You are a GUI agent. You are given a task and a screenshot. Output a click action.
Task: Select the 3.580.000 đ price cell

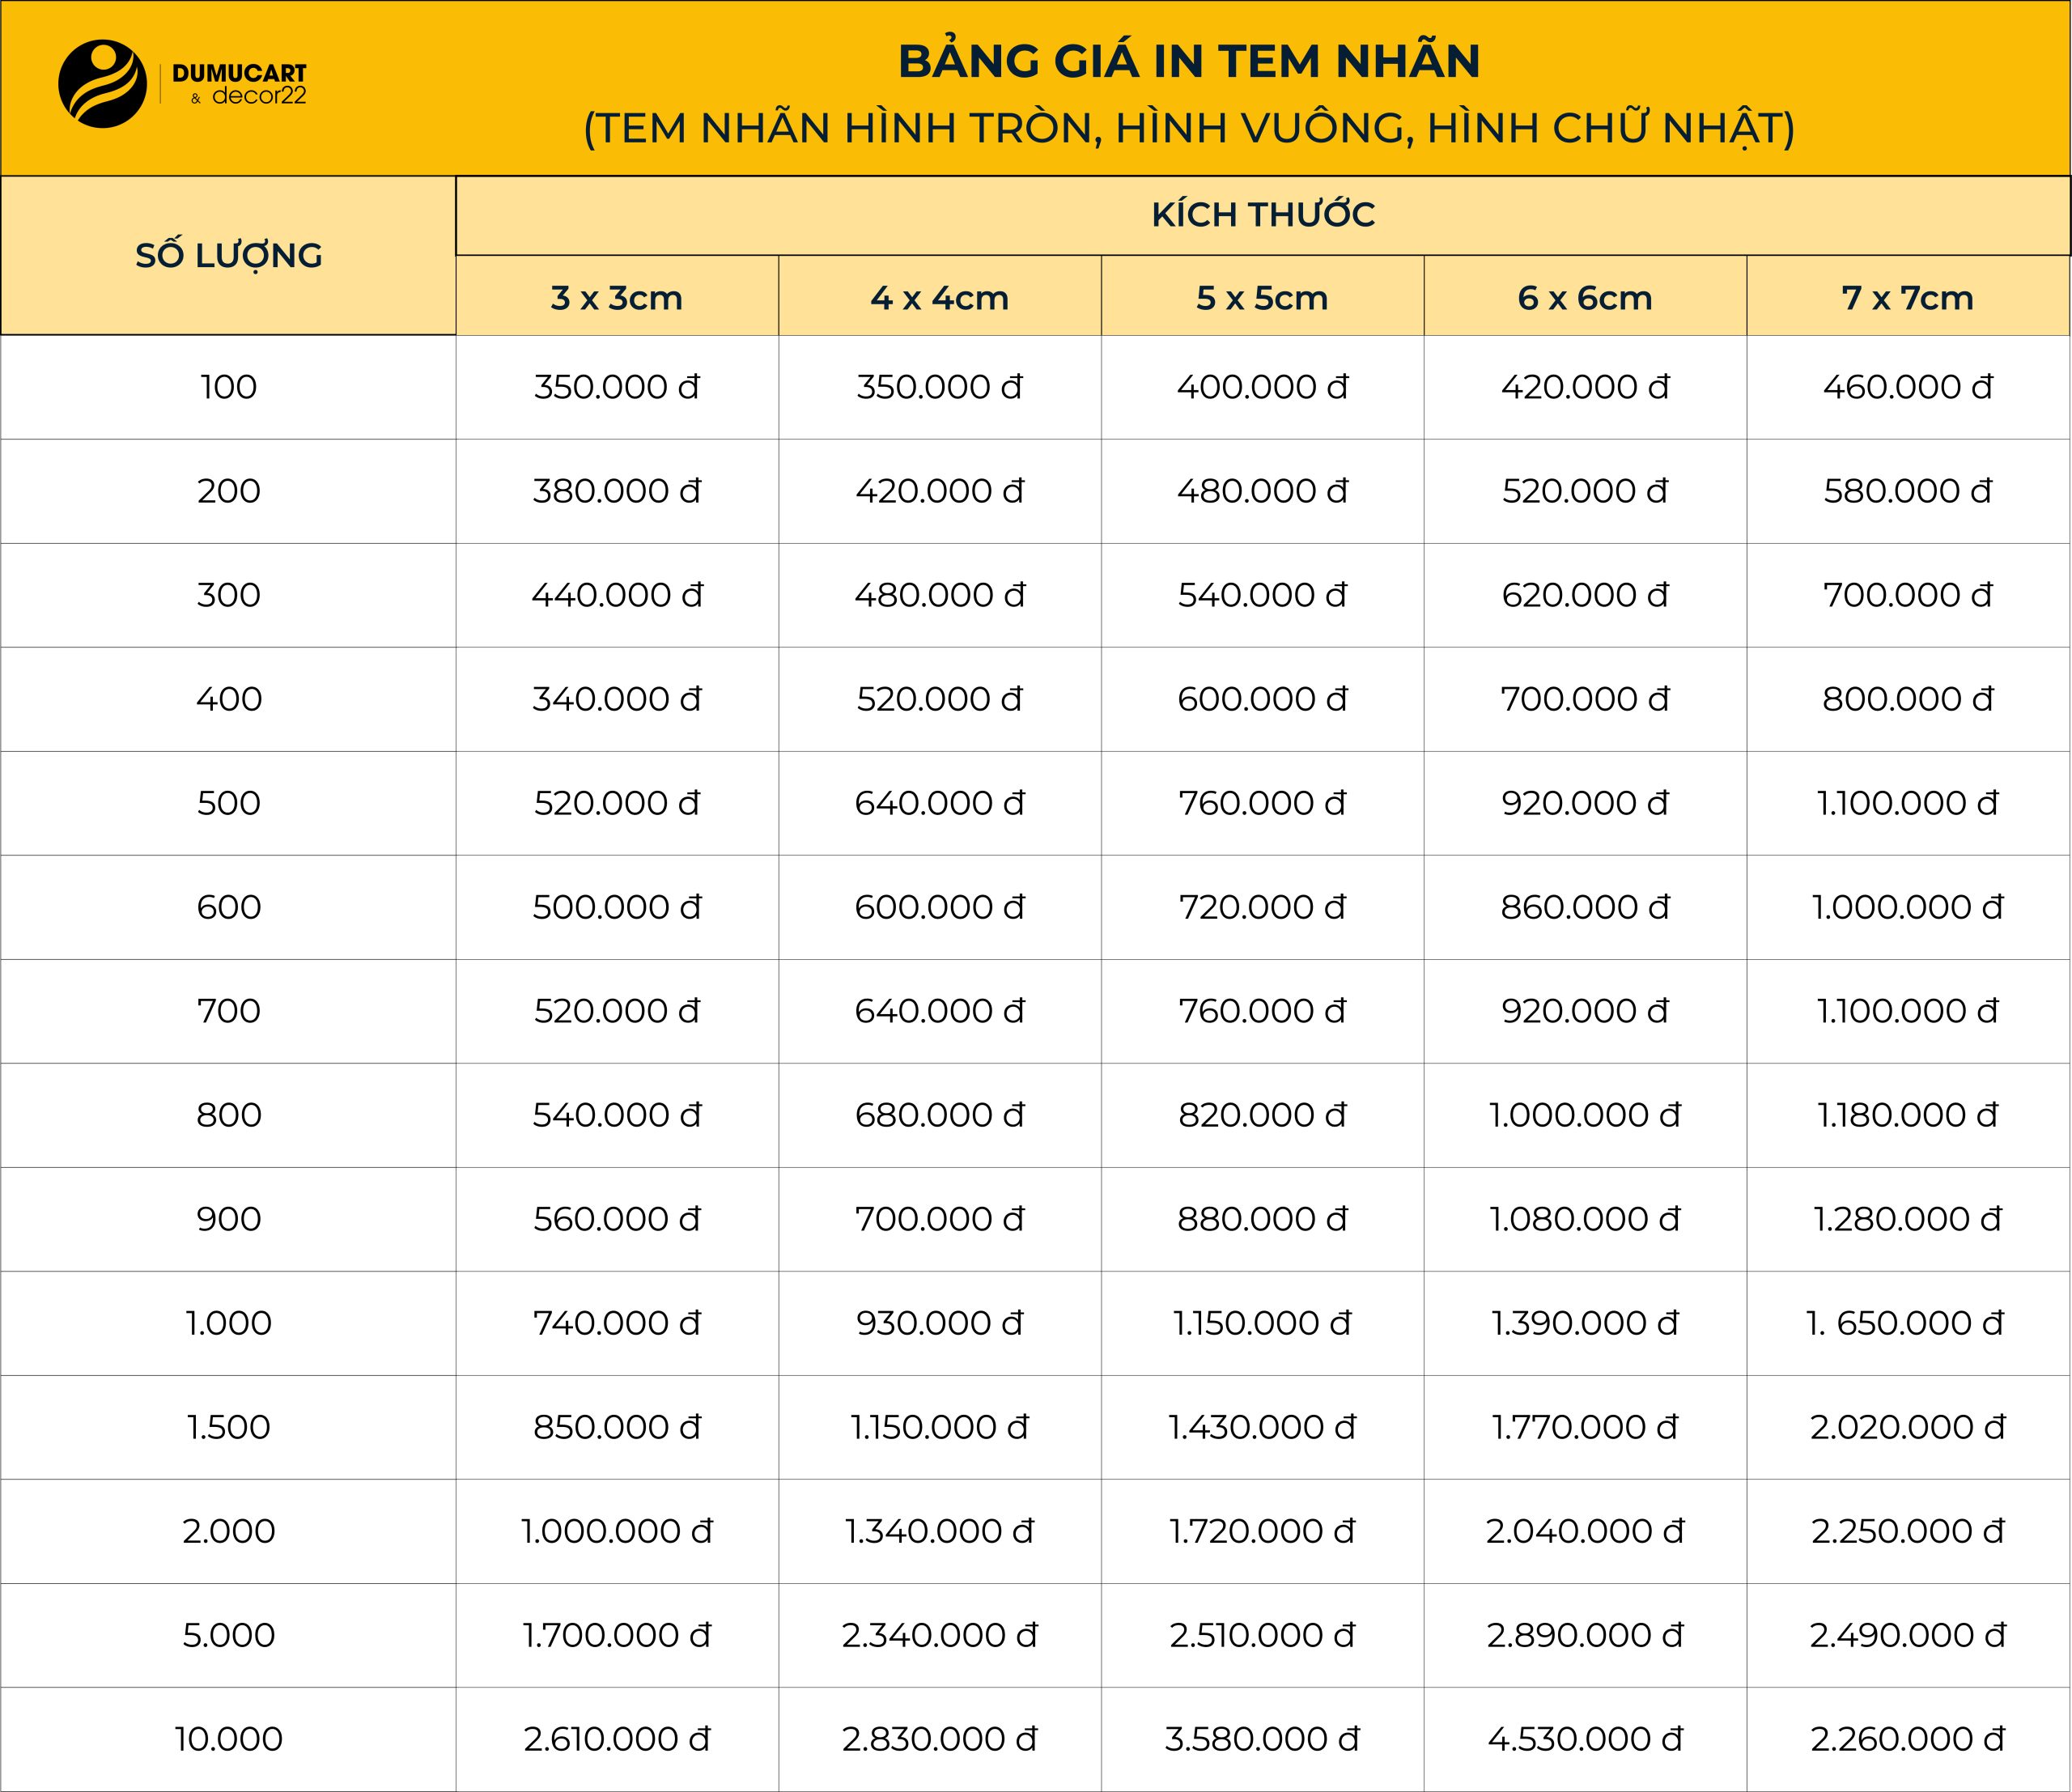pyautogui.click(x=1262, y=1739)
